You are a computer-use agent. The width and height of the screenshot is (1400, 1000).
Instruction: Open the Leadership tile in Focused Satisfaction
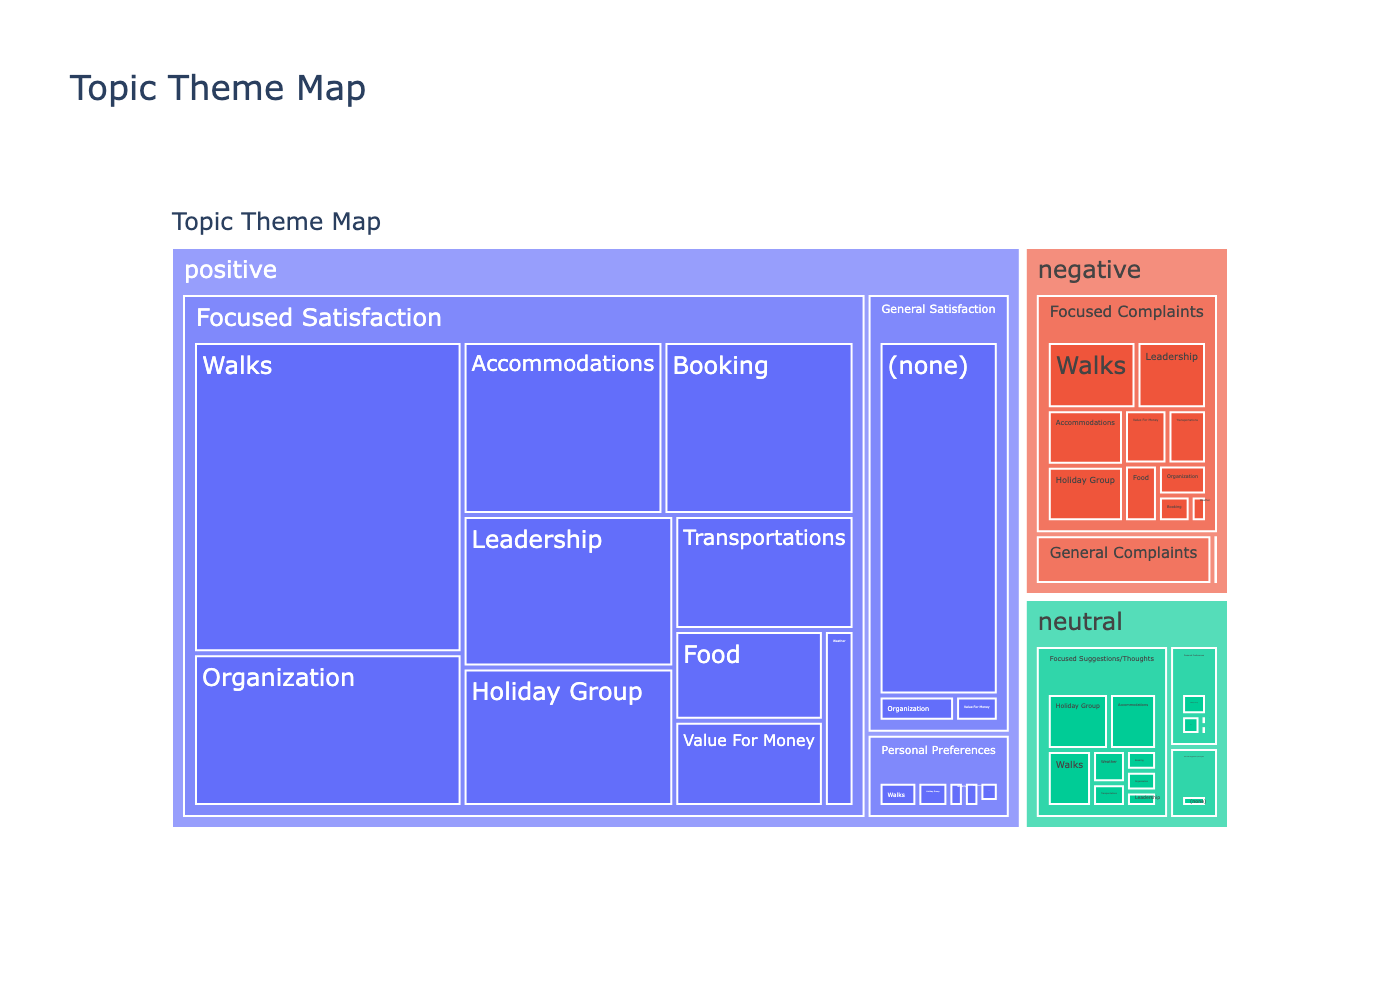(568, 591)
